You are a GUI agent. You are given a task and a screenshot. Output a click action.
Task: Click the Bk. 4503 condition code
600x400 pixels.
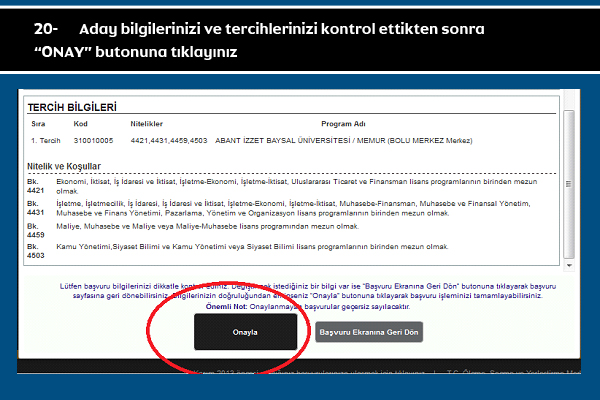pos(35,249)
